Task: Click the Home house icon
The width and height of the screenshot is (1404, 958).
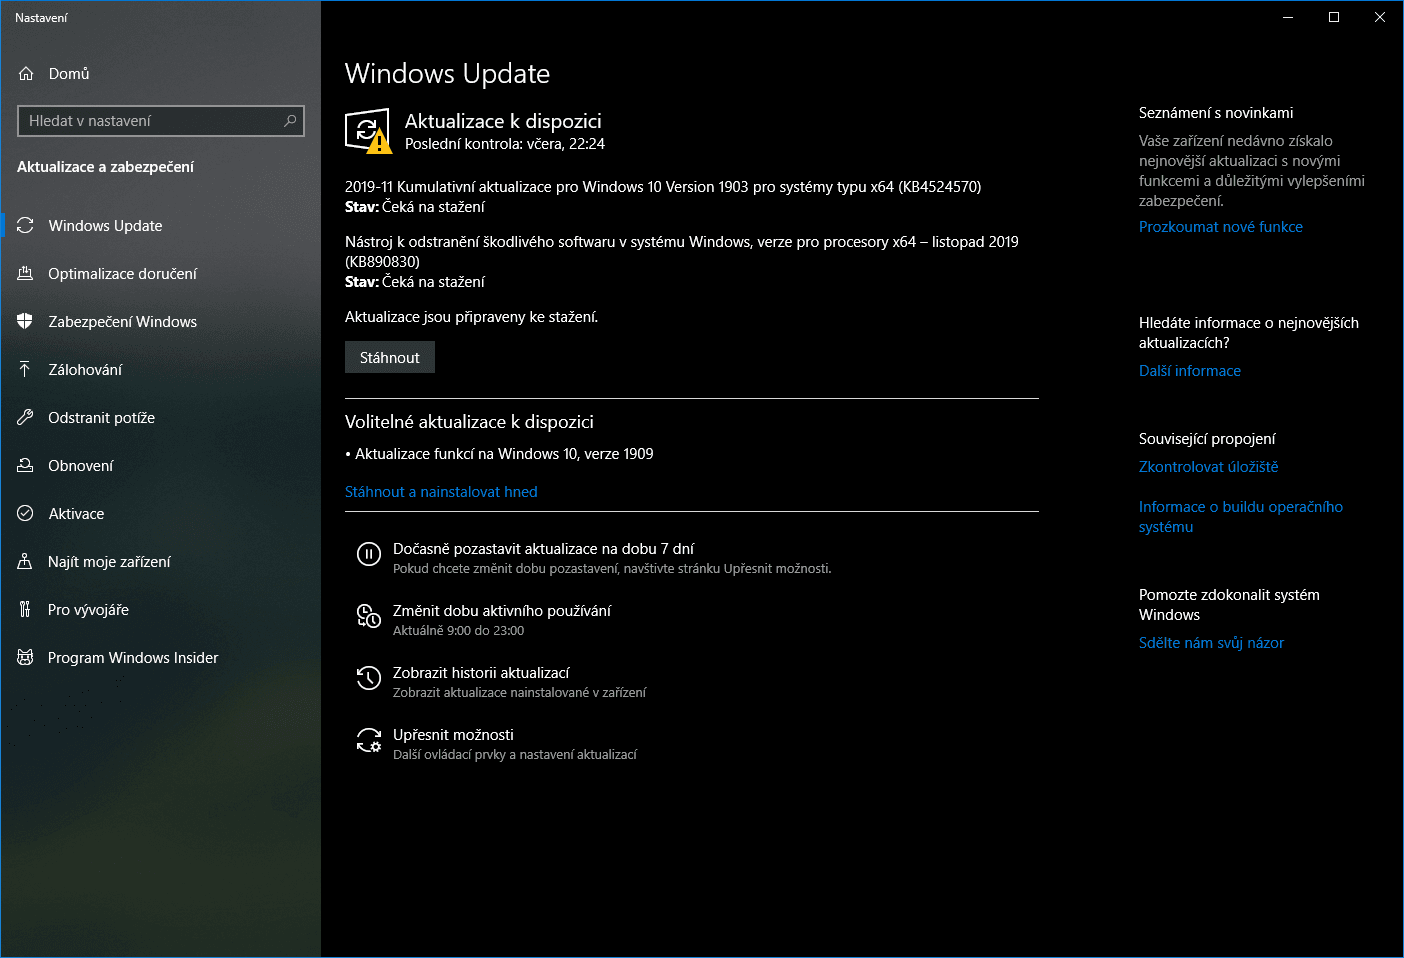Action: pos(26,74)
